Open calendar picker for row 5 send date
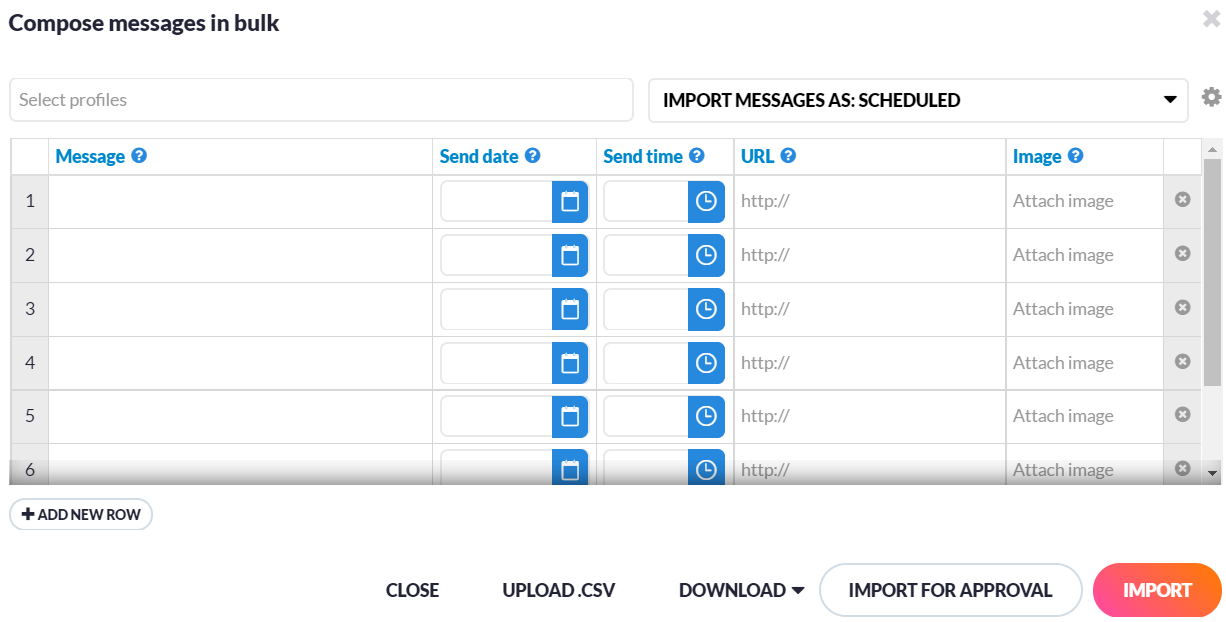 [x=570, y=416]
